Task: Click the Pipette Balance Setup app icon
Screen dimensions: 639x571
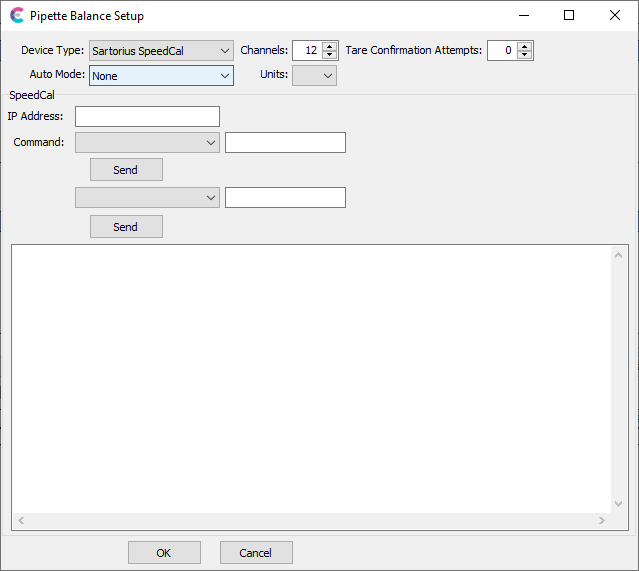Action: tap(16, 15)
